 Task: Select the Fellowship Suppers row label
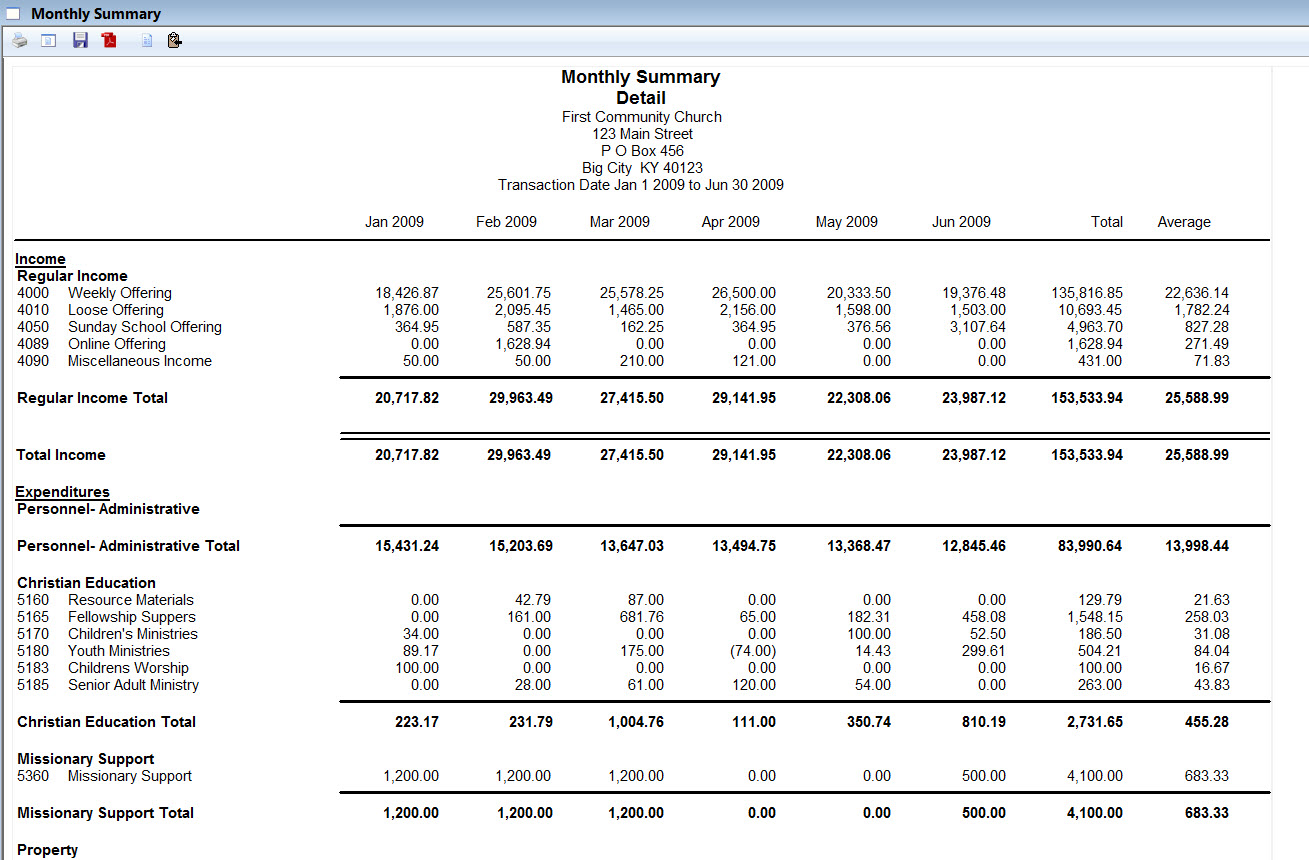pos(131,617)
